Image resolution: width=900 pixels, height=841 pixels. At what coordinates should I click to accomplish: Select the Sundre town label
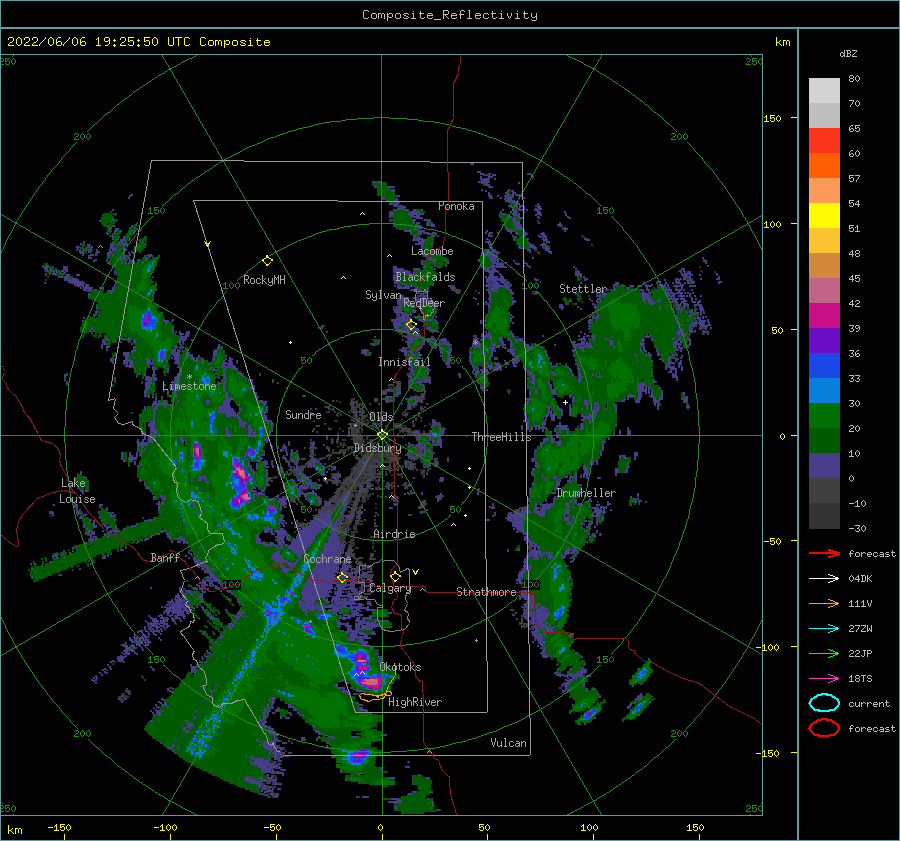[x=303, y=414]
